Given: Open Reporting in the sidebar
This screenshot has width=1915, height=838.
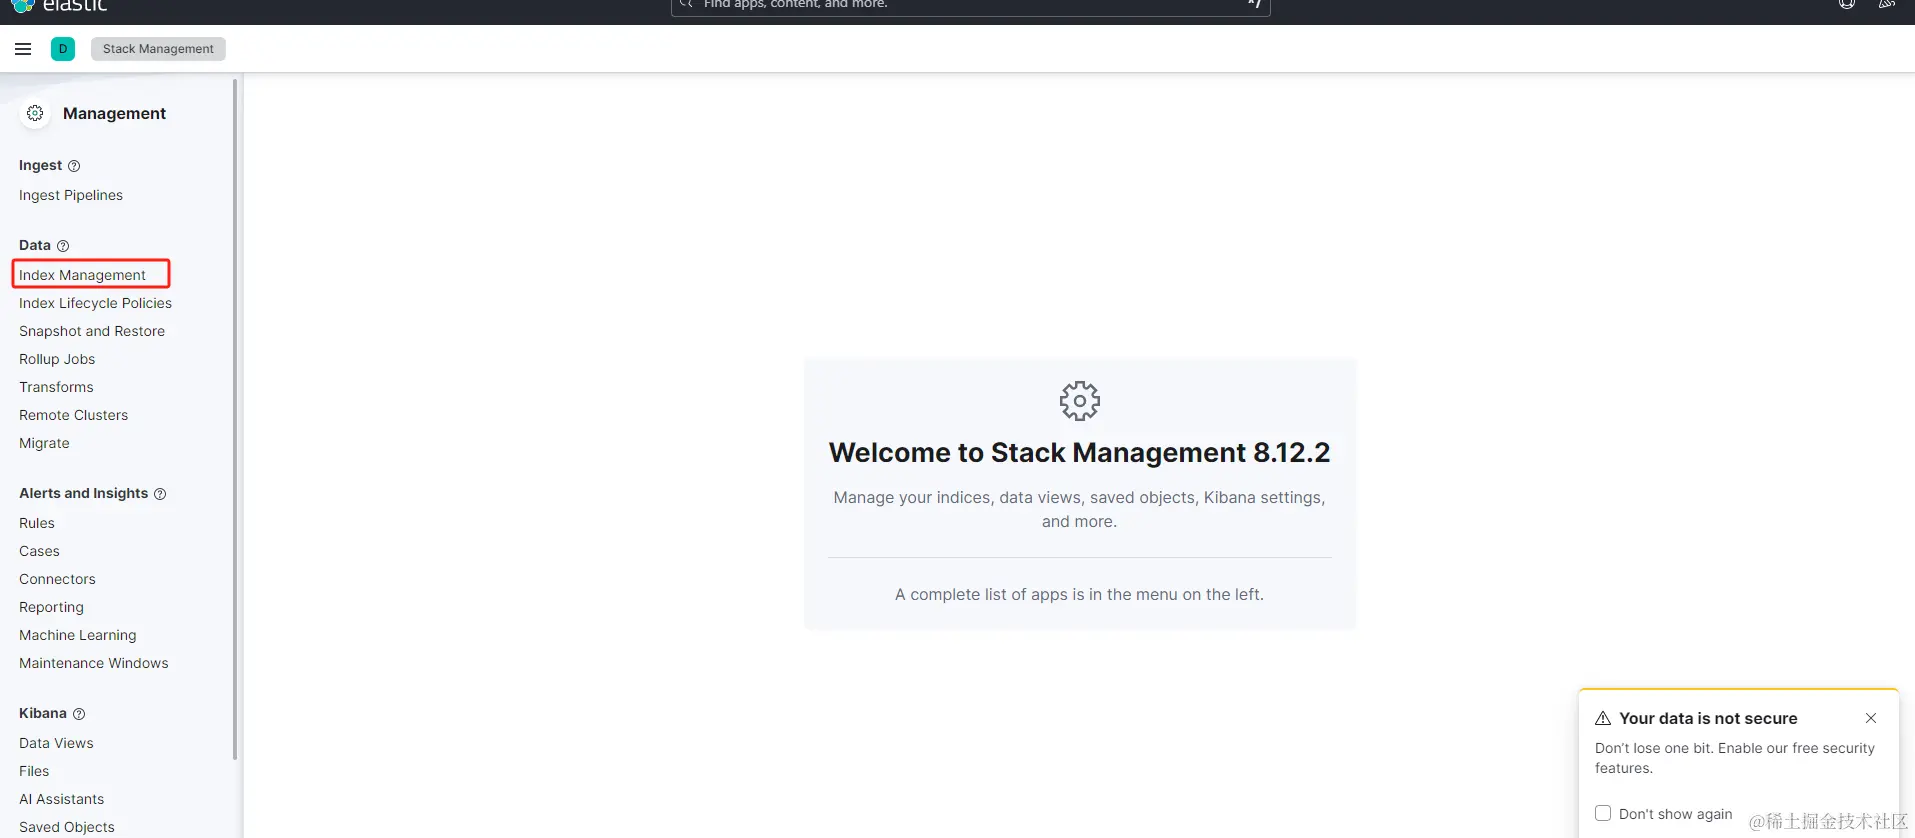Looking at the screenshot, I should (51, 607).
